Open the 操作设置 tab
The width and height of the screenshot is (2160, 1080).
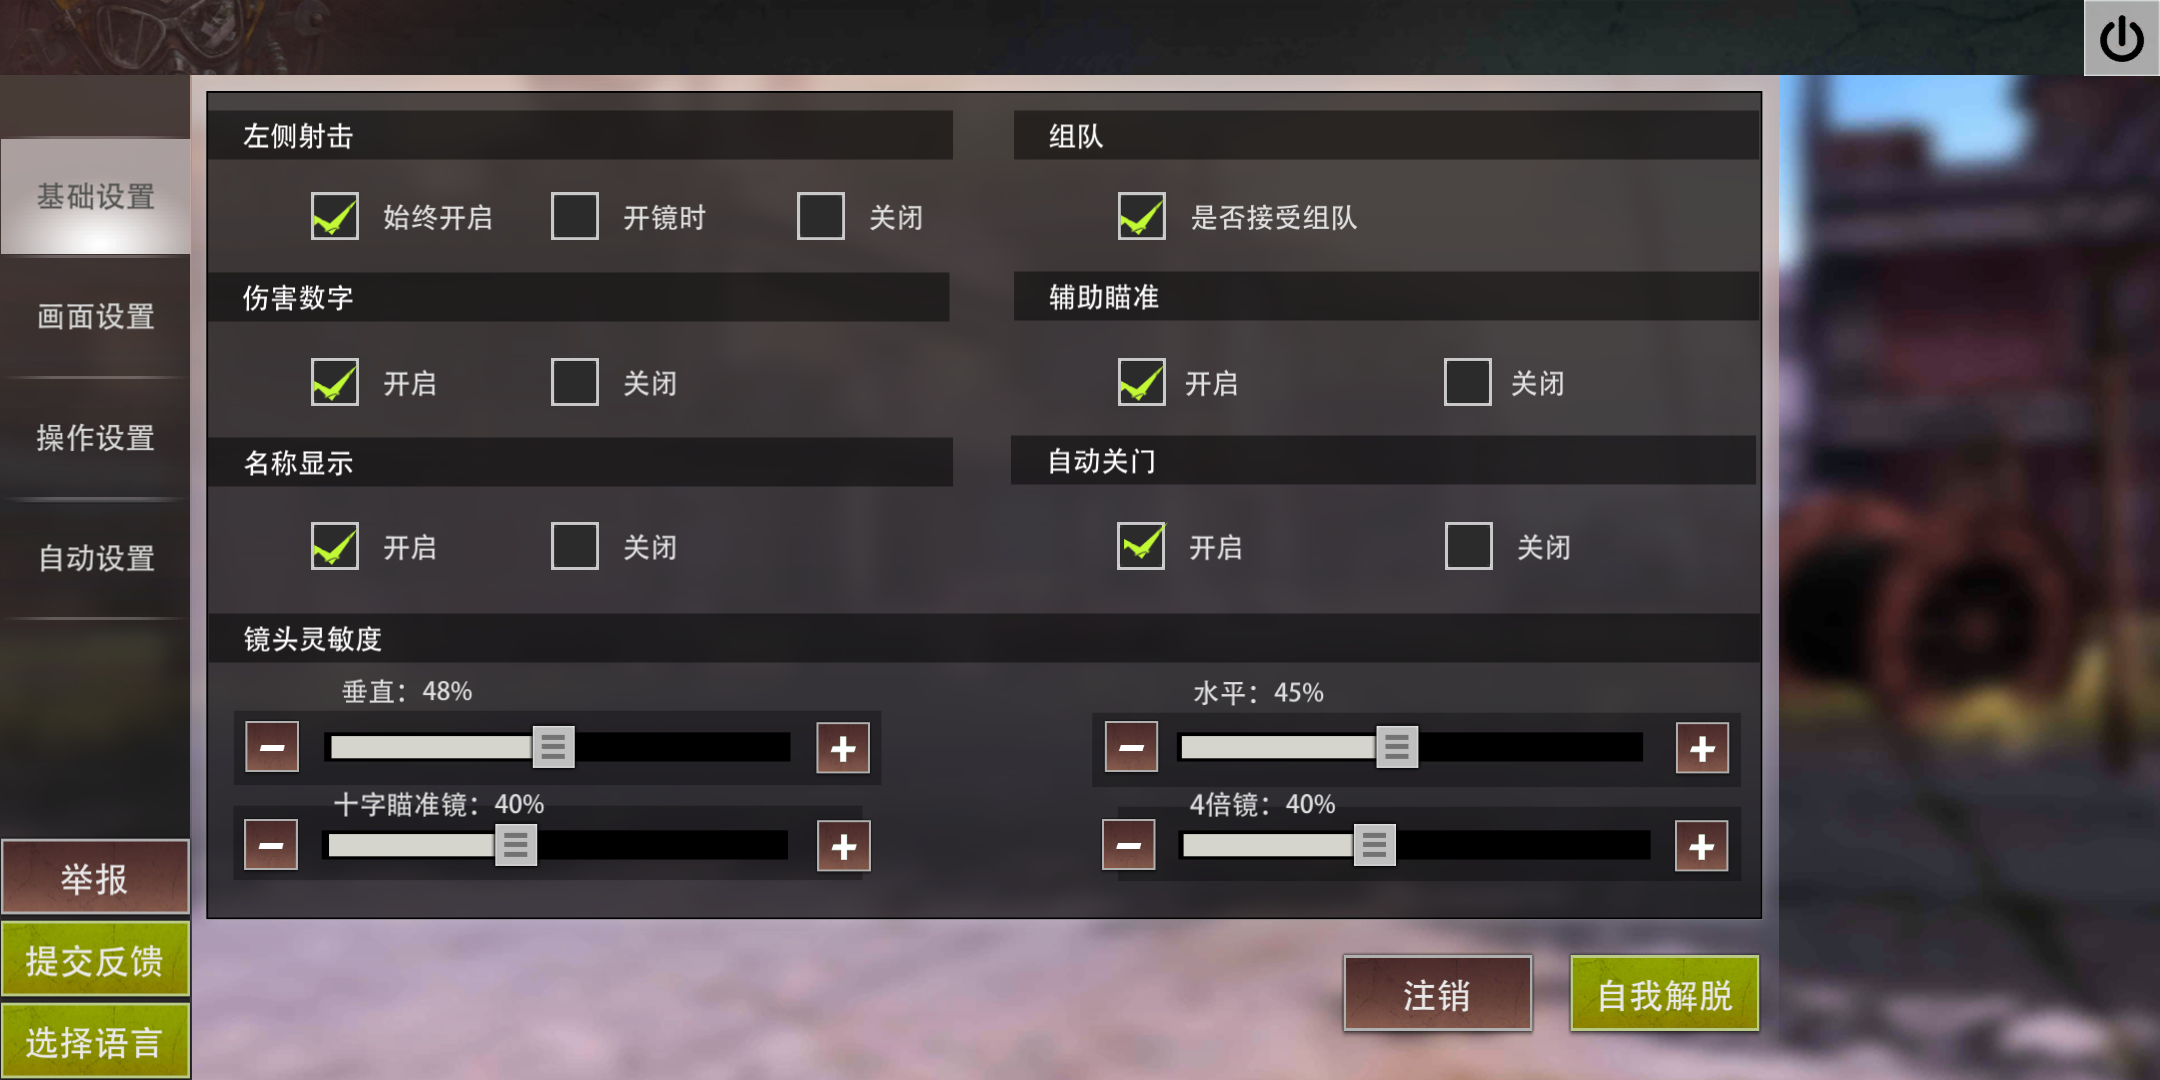point(96,437)
